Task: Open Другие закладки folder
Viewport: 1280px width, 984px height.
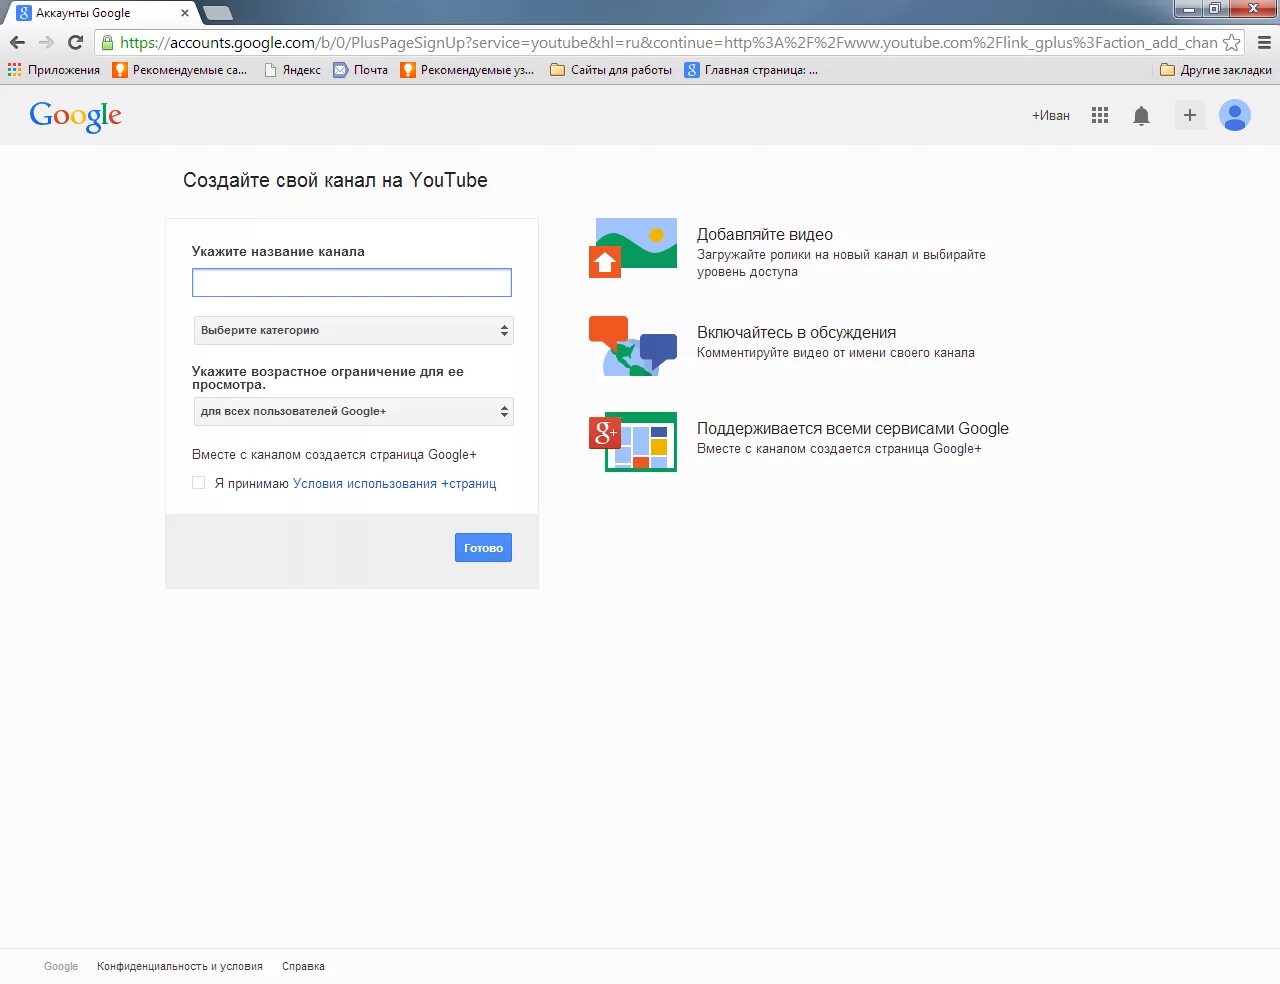Action: coord(1216,70)
